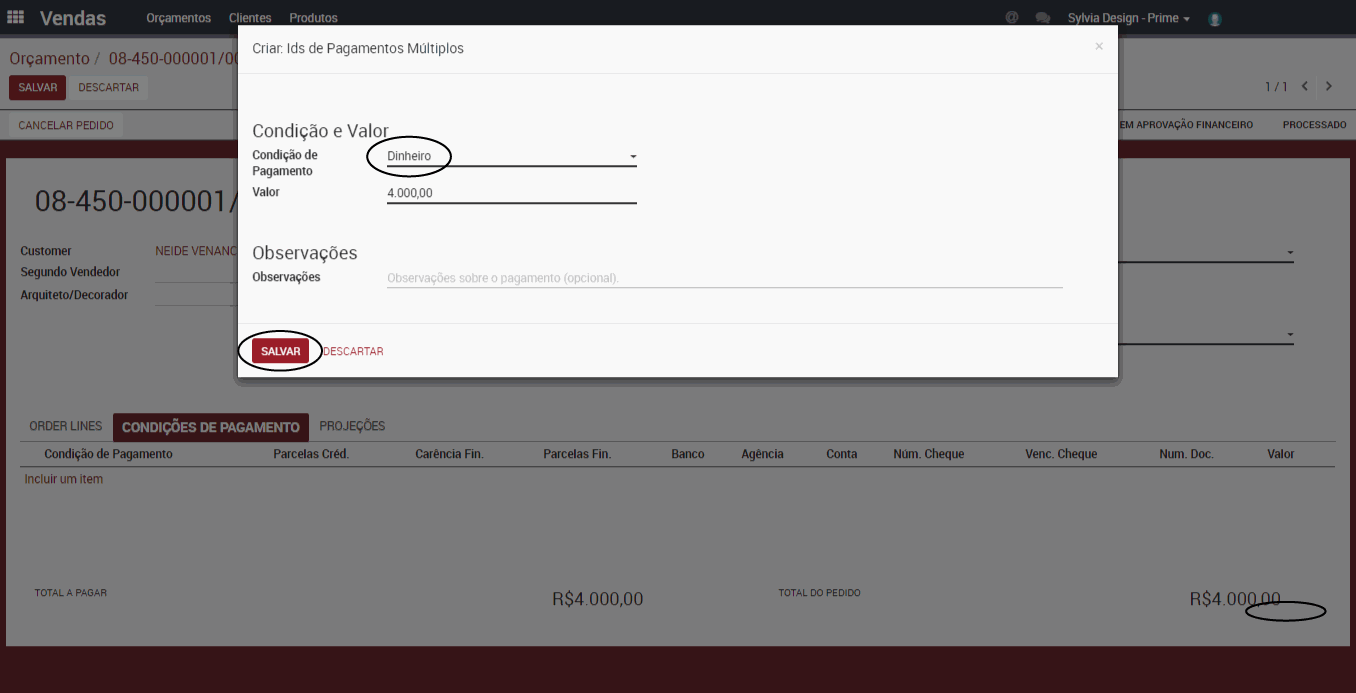Screen dimensions: 1356x693
Task: Click the user avatar icon
Action: point(1215,18)
